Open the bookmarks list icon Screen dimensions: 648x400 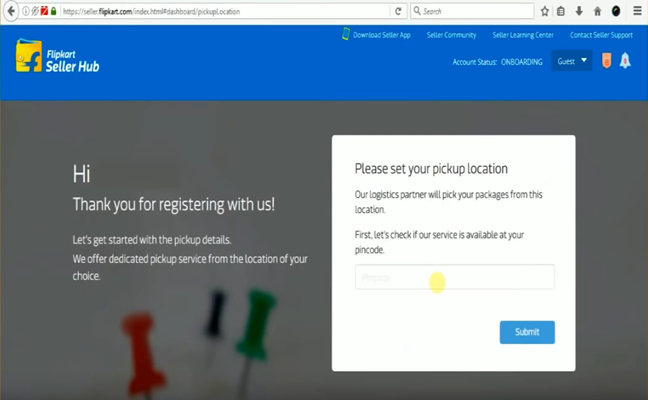click(x=561, y=11)
